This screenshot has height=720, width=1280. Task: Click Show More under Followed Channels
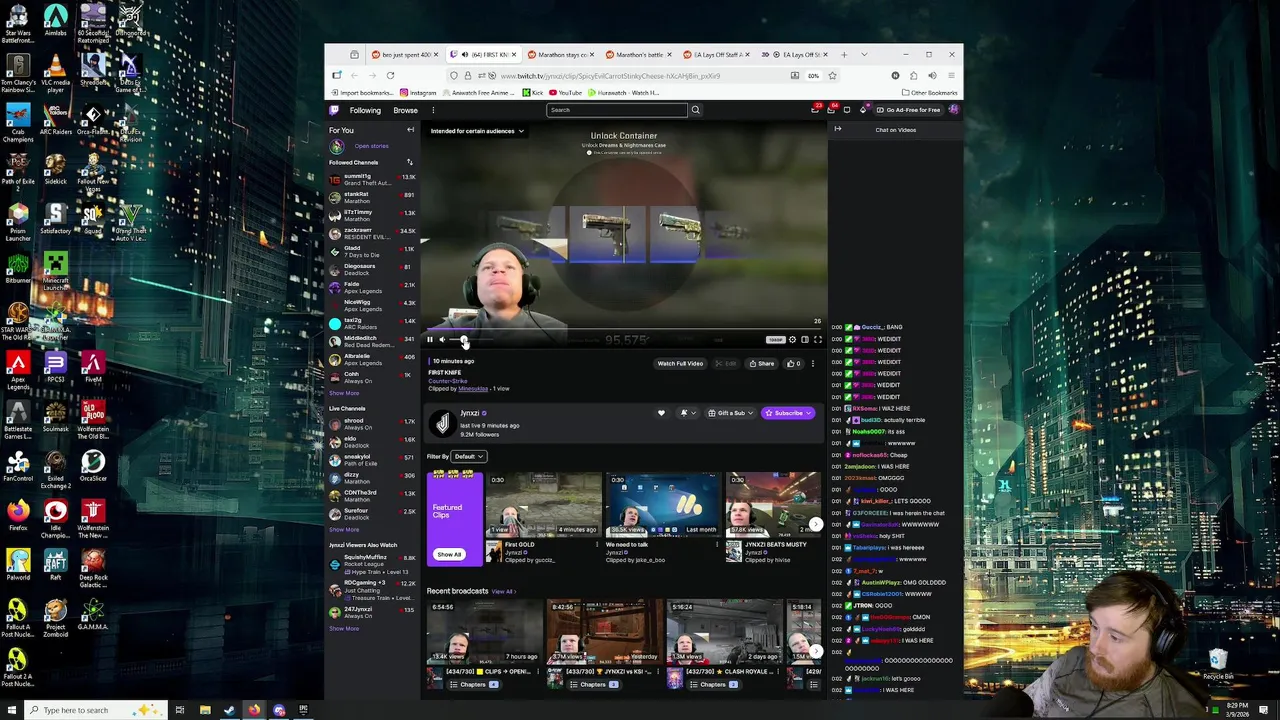pyautogui.click(x=344, y=393)
